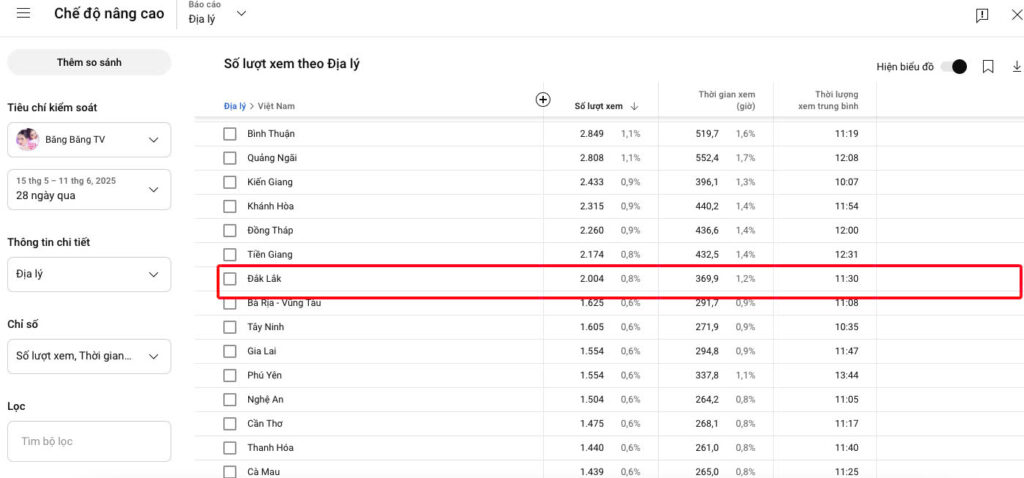Click the download icon beside the bookmark
Viewport: 1024px width, 478px height.
pos(1017,67)
